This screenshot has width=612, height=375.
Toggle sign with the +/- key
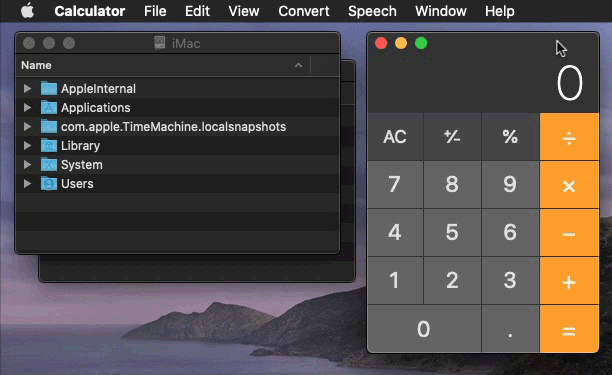tap(452, 137)
